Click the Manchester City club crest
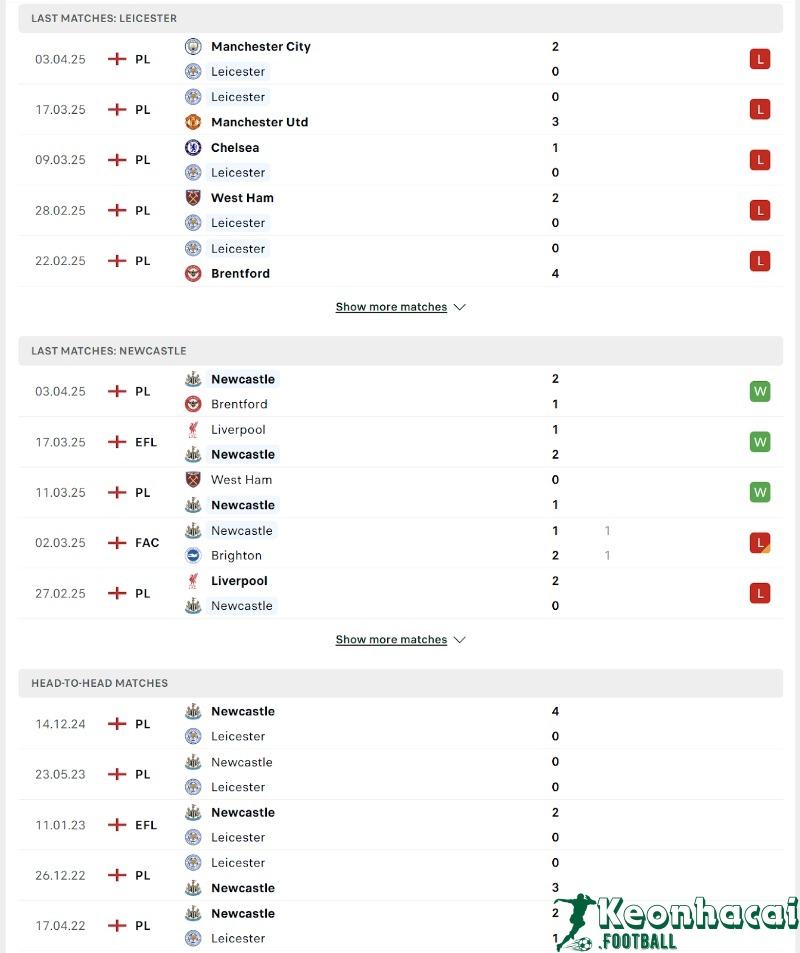The image size is (800, 953). [x=193, y=46]
